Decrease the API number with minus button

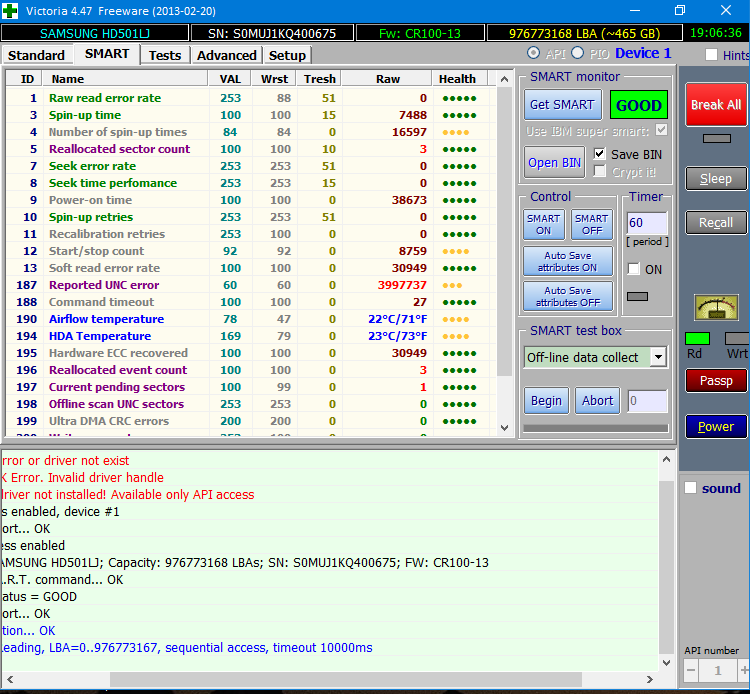point(692,671)
